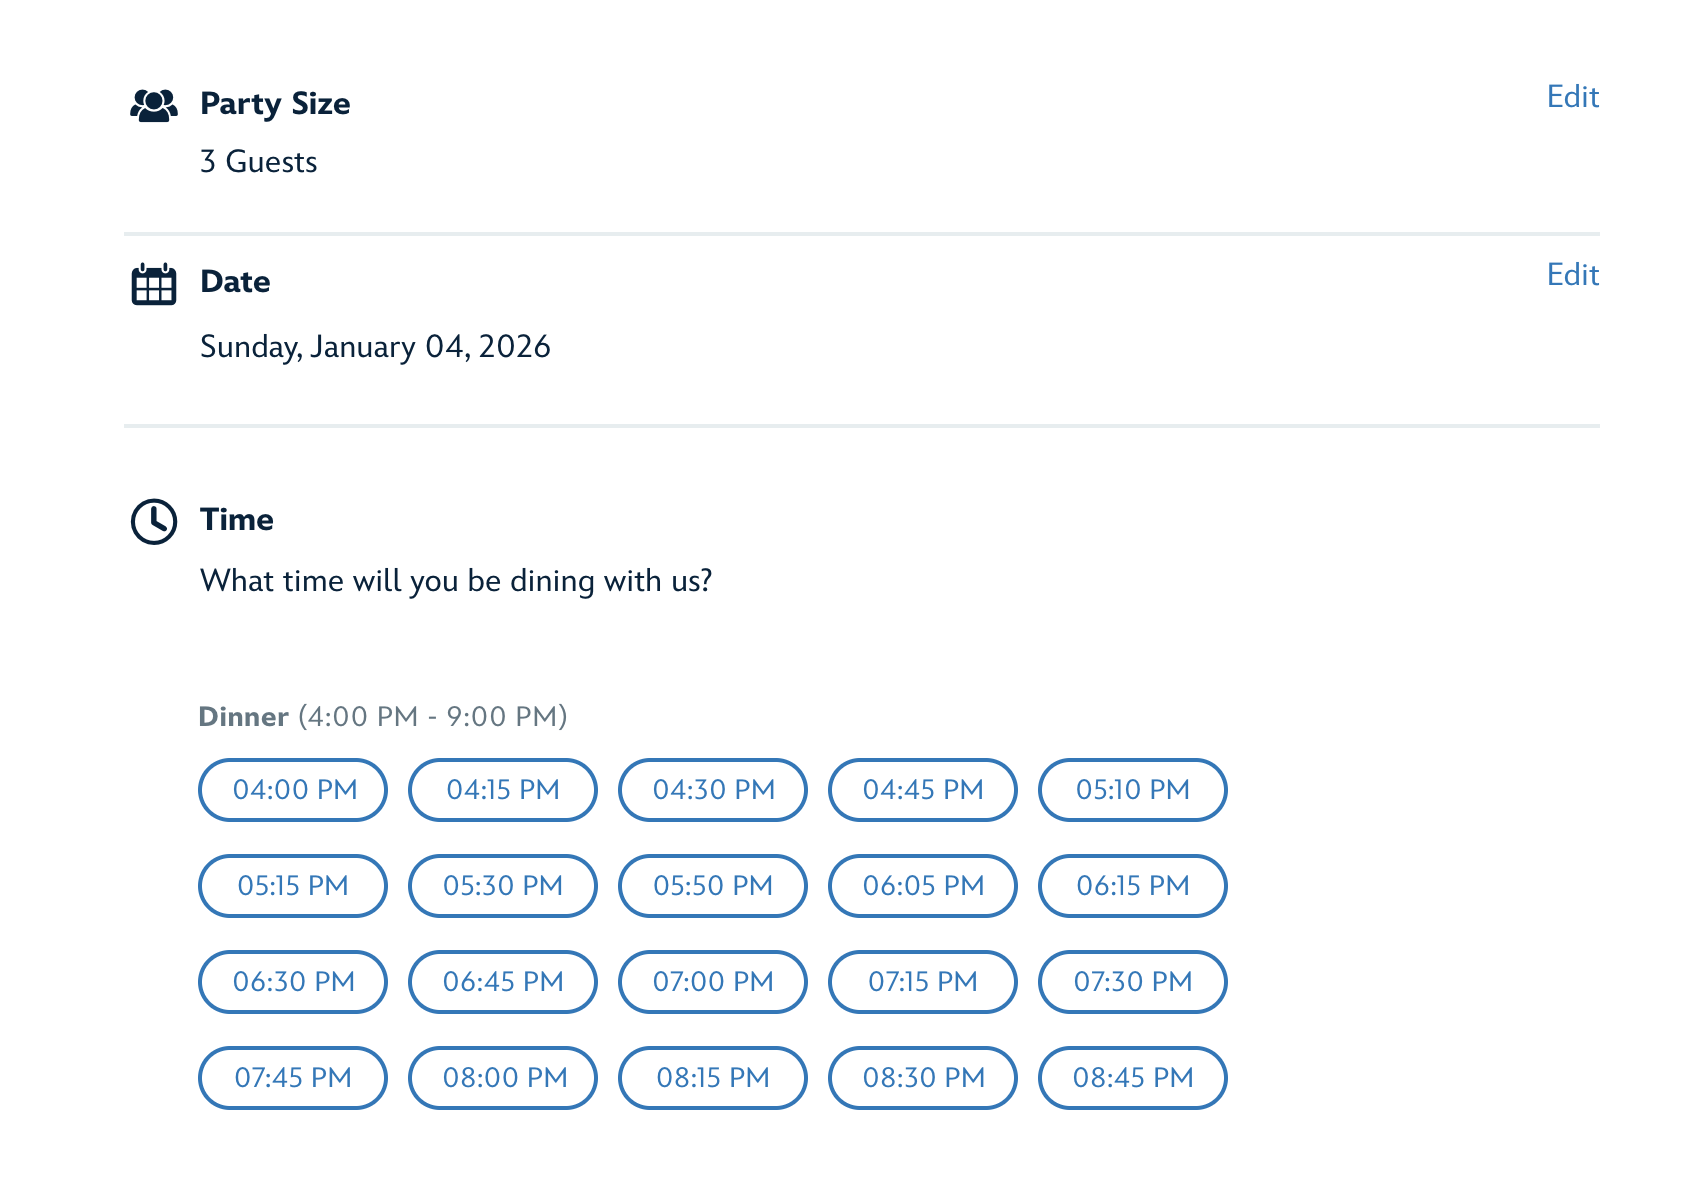Select the 07:00 PM dinner time

[x=713, y=982]
